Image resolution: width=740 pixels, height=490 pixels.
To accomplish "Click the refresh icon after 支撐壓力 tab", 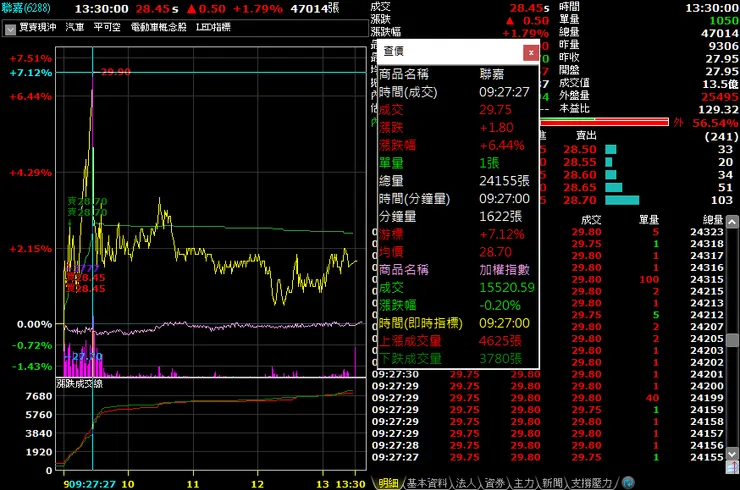I will [x=628, y=482].
